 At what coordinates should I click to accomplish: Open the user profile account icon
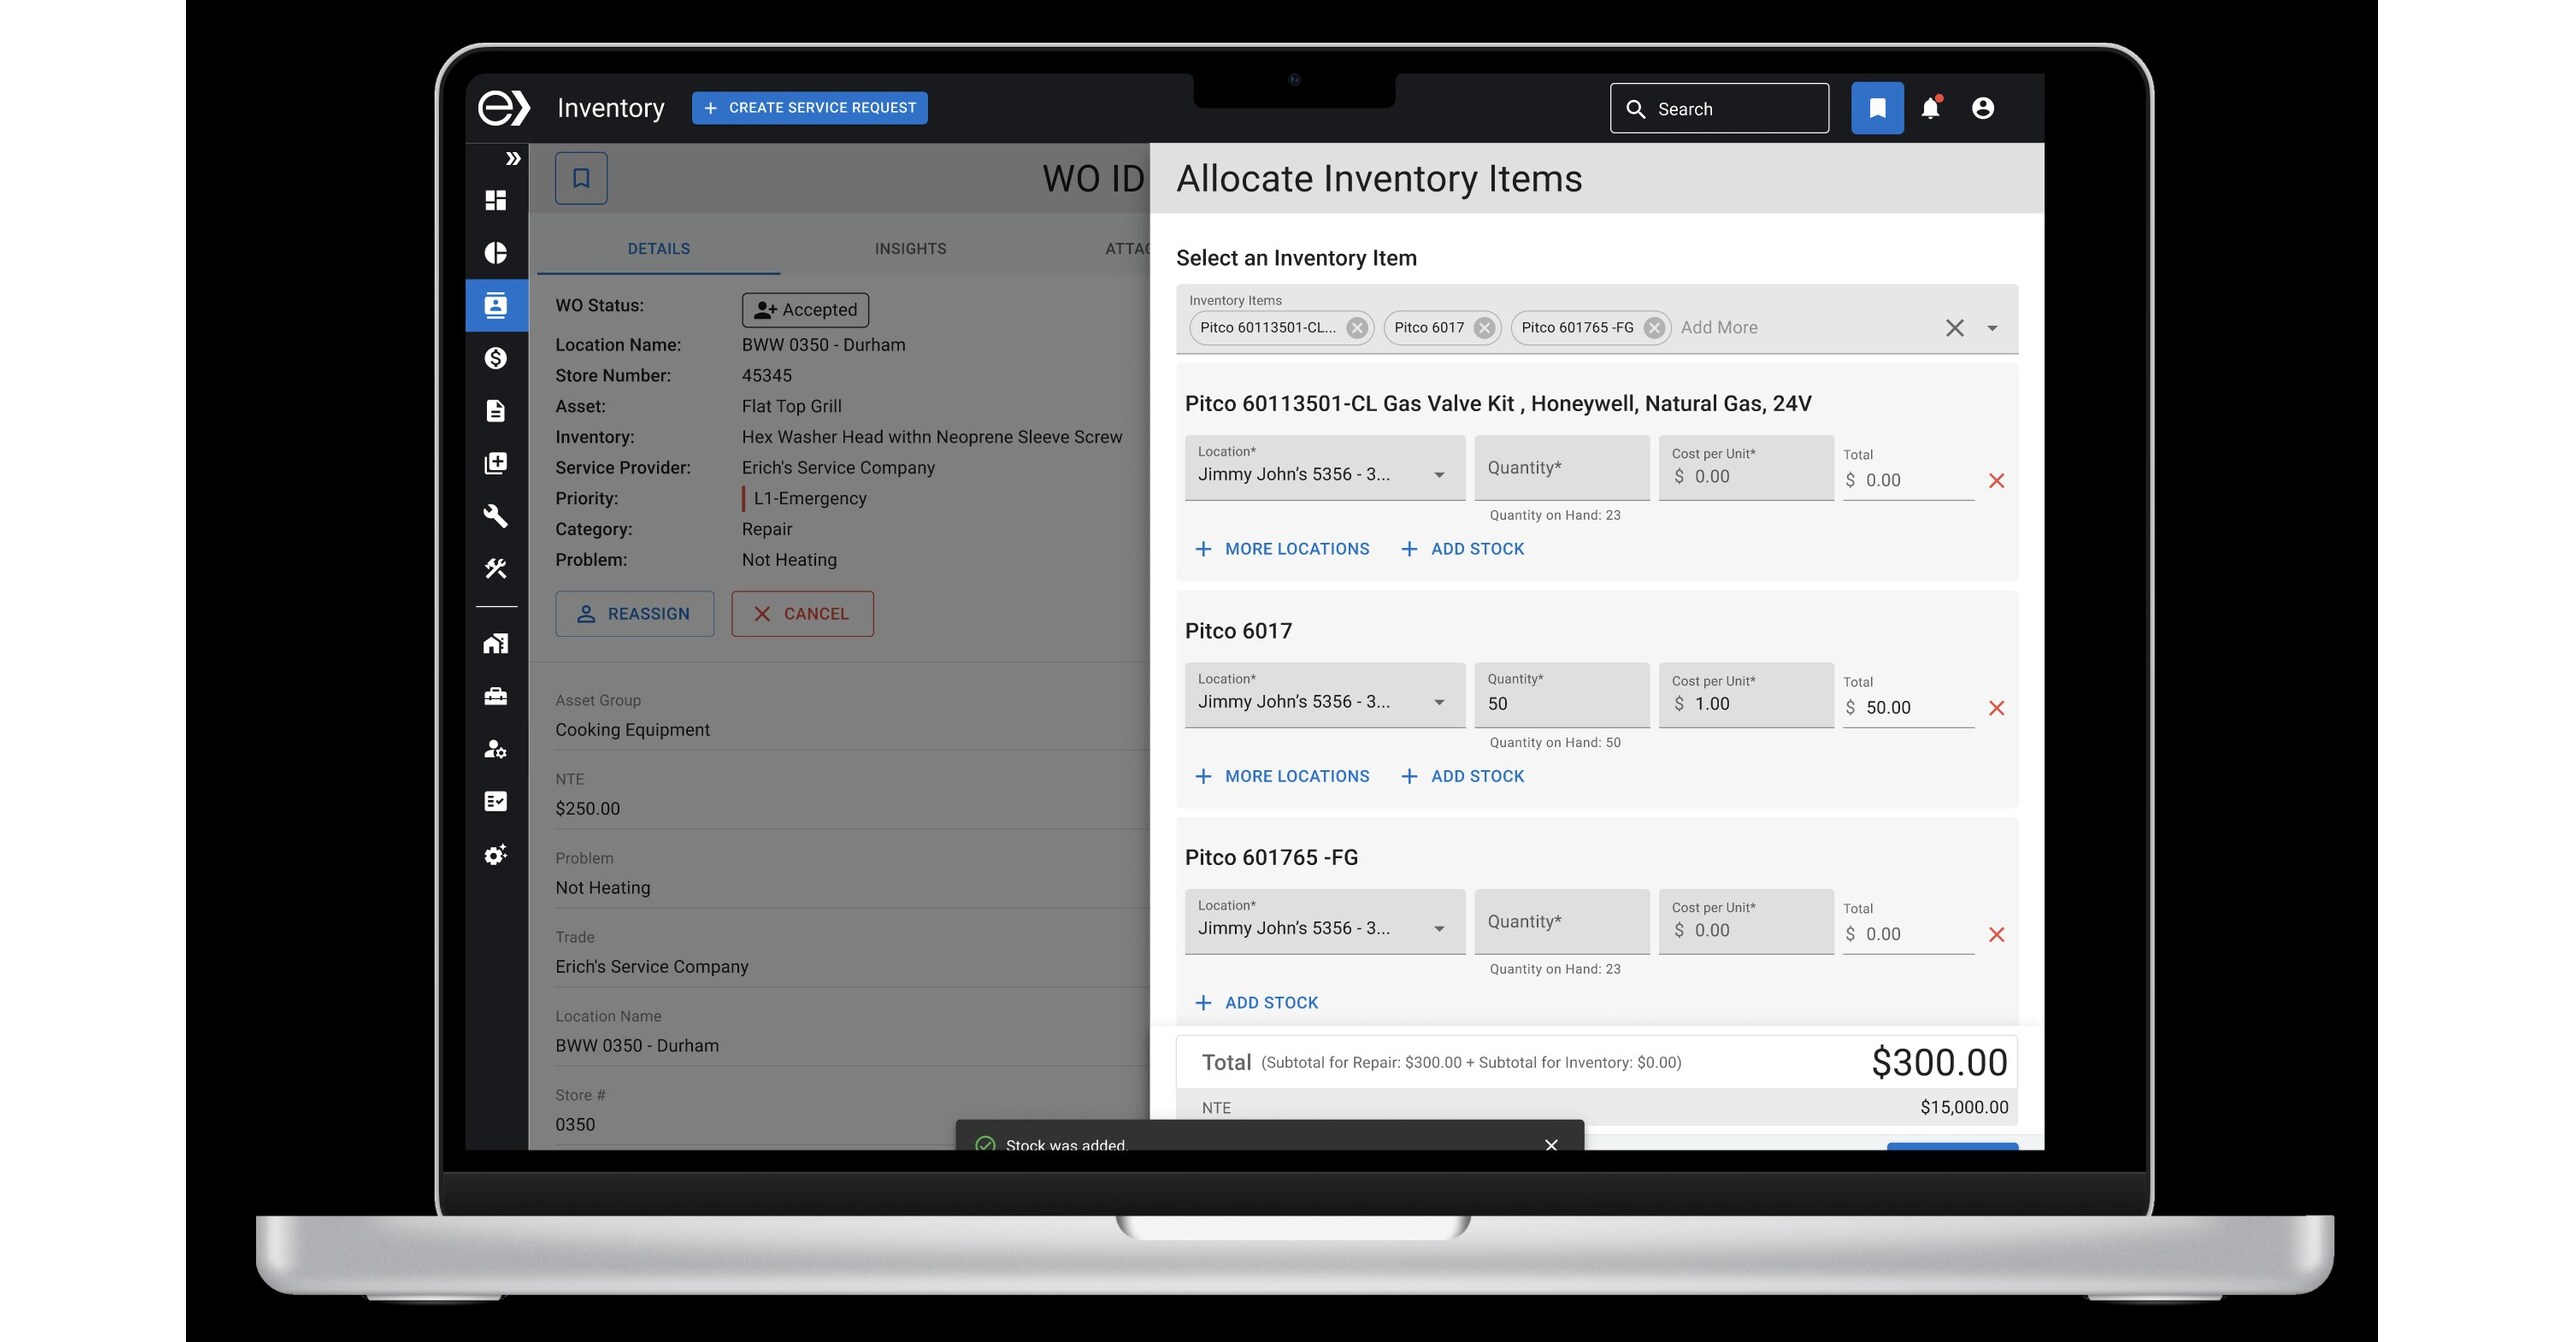pyautogui.click(x=1984, y=108)
